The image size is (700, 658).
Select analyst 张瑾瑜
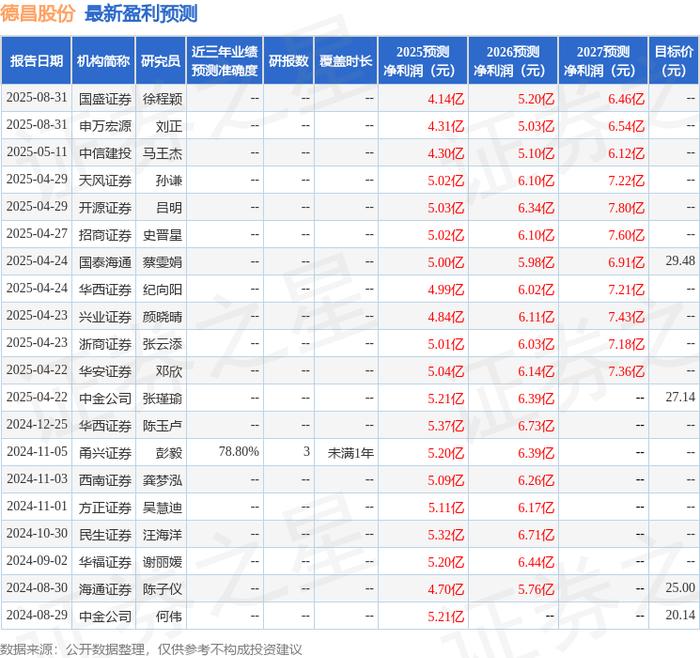pyautogui.click(x=162, y=399)
